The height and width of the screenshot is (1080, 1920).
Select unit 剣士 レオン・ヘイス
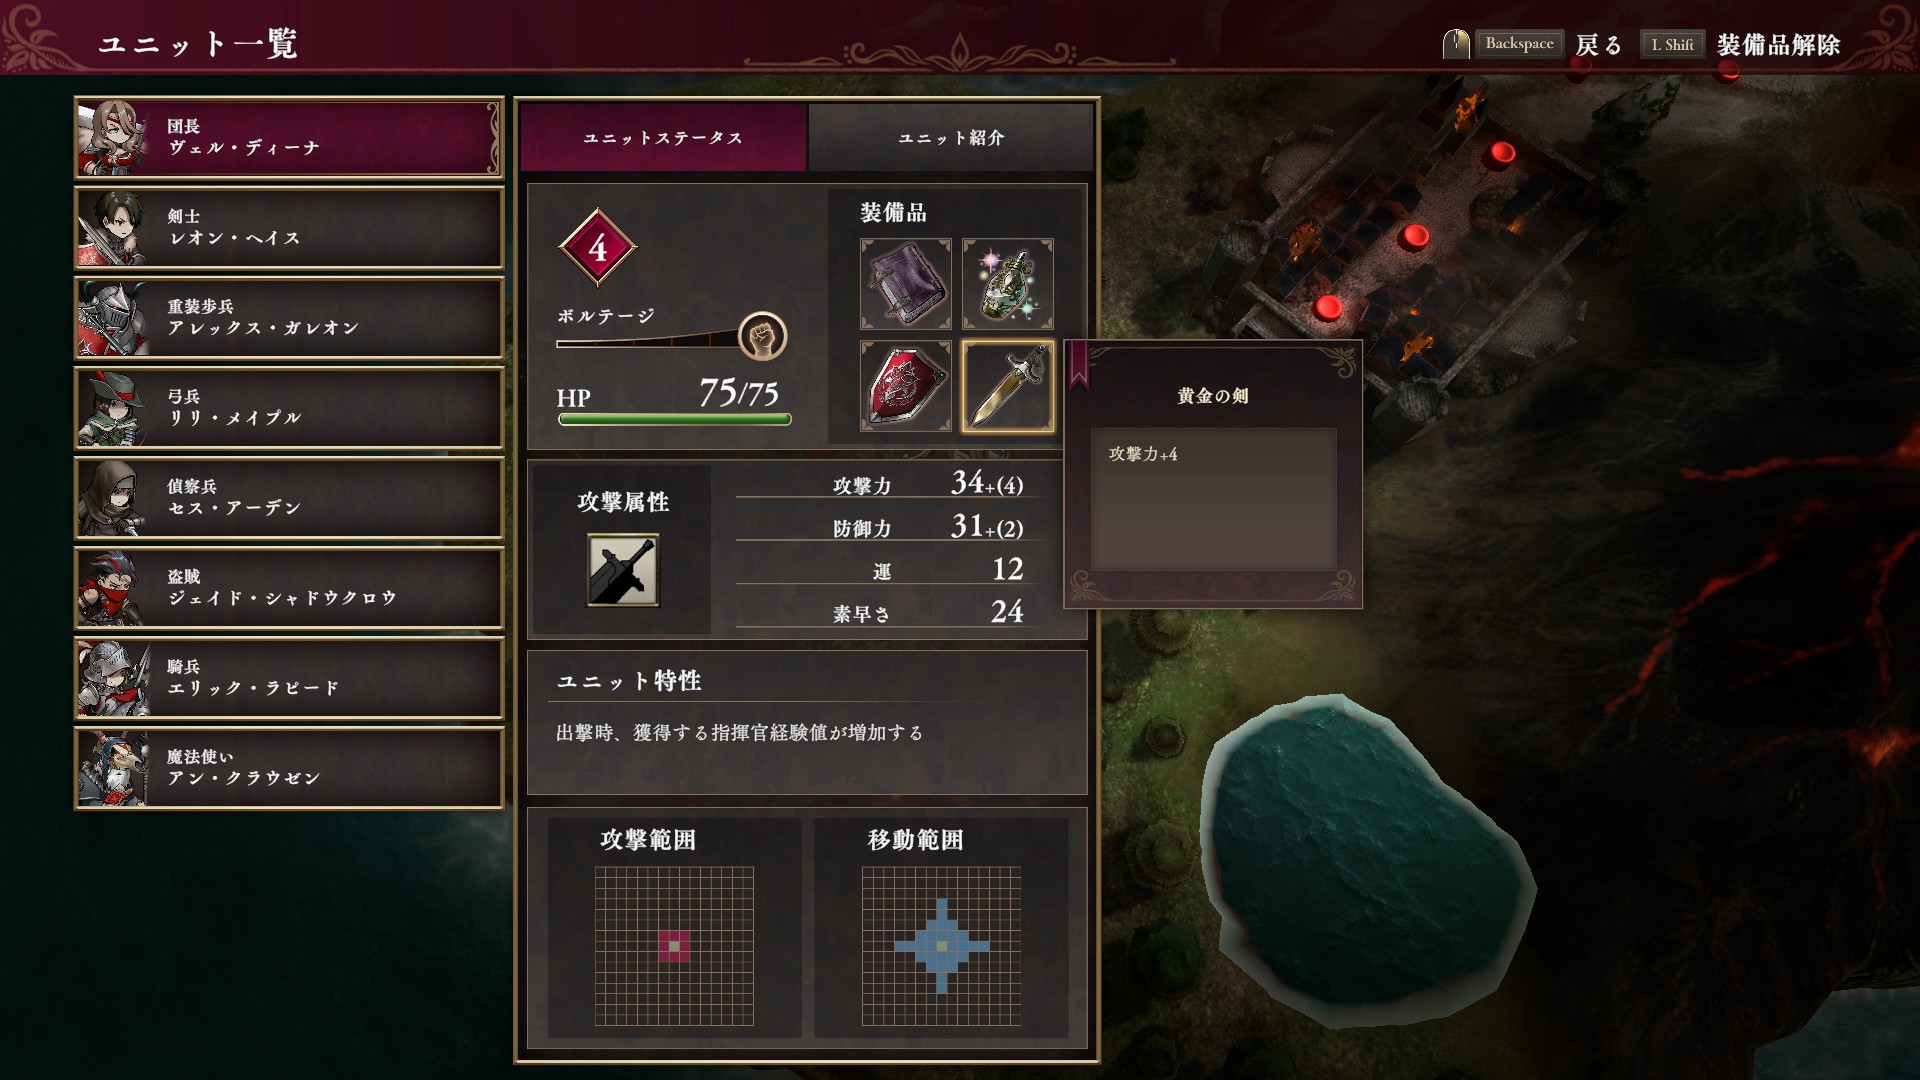(x=289, y=228)
